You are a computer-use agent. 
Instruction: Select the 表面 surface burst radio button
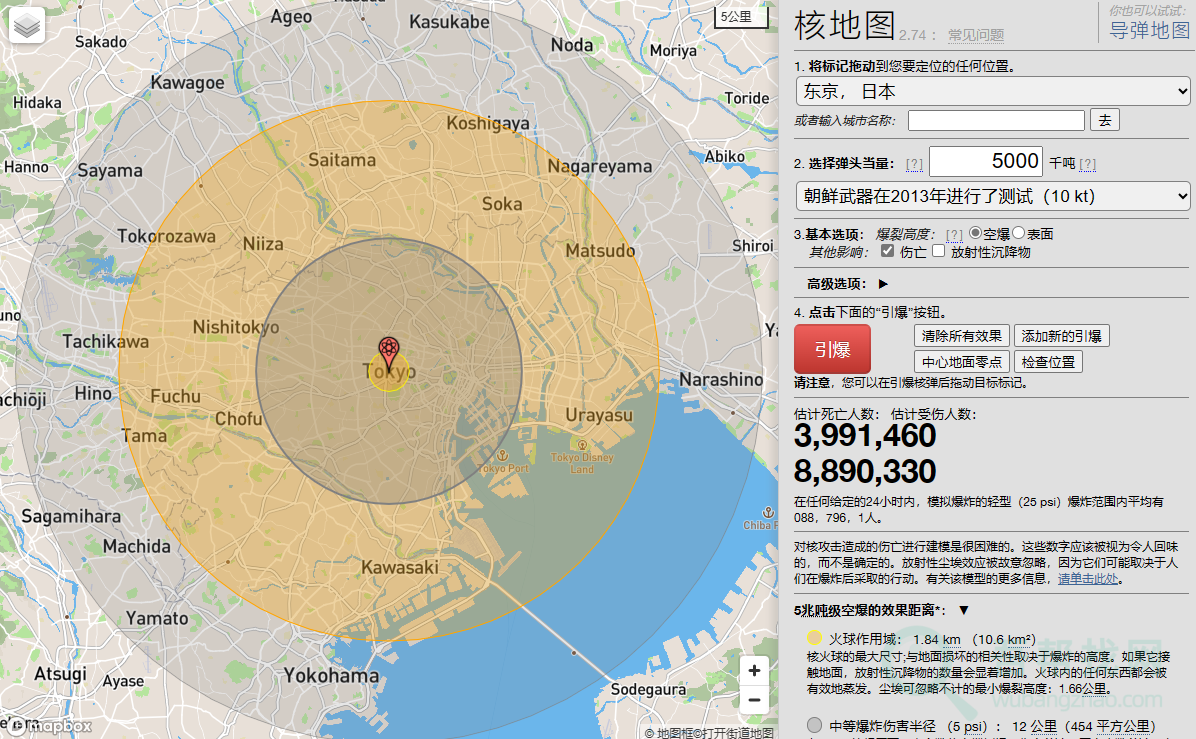[x=1019, y=233]
